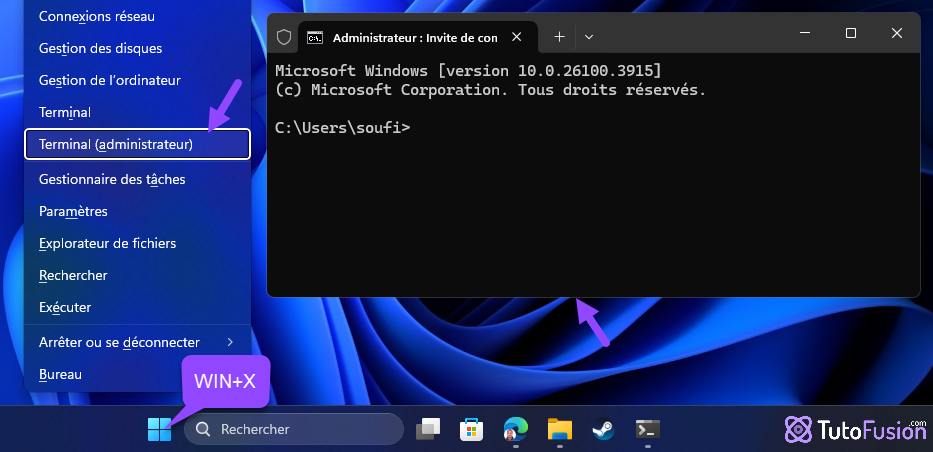
Task: Open the terminal profile dropdown arrow
Action: pos(588,37)
